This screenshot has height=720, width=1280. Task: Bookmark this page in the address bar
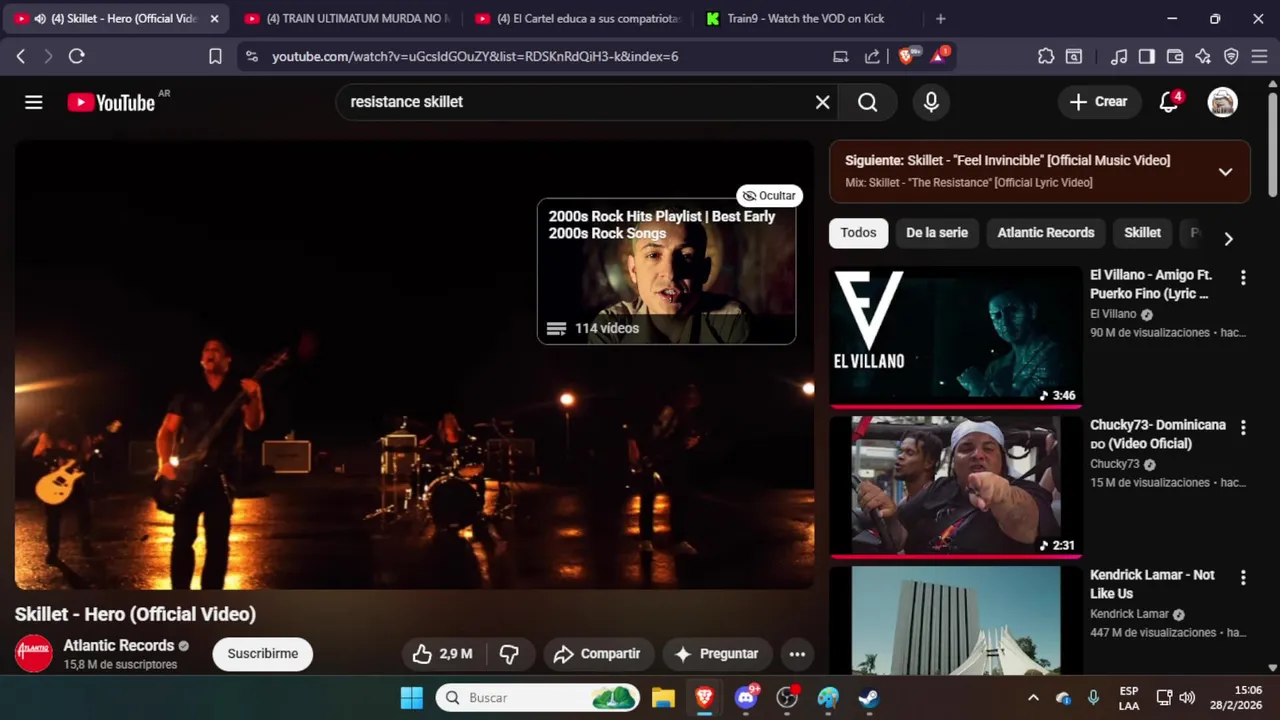point(215,57)
